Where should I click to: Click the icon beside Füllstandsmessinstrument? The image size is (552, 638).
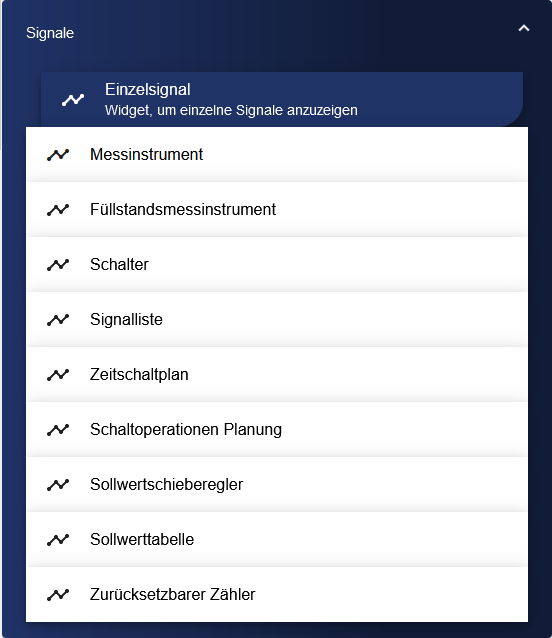click(58, 210)
